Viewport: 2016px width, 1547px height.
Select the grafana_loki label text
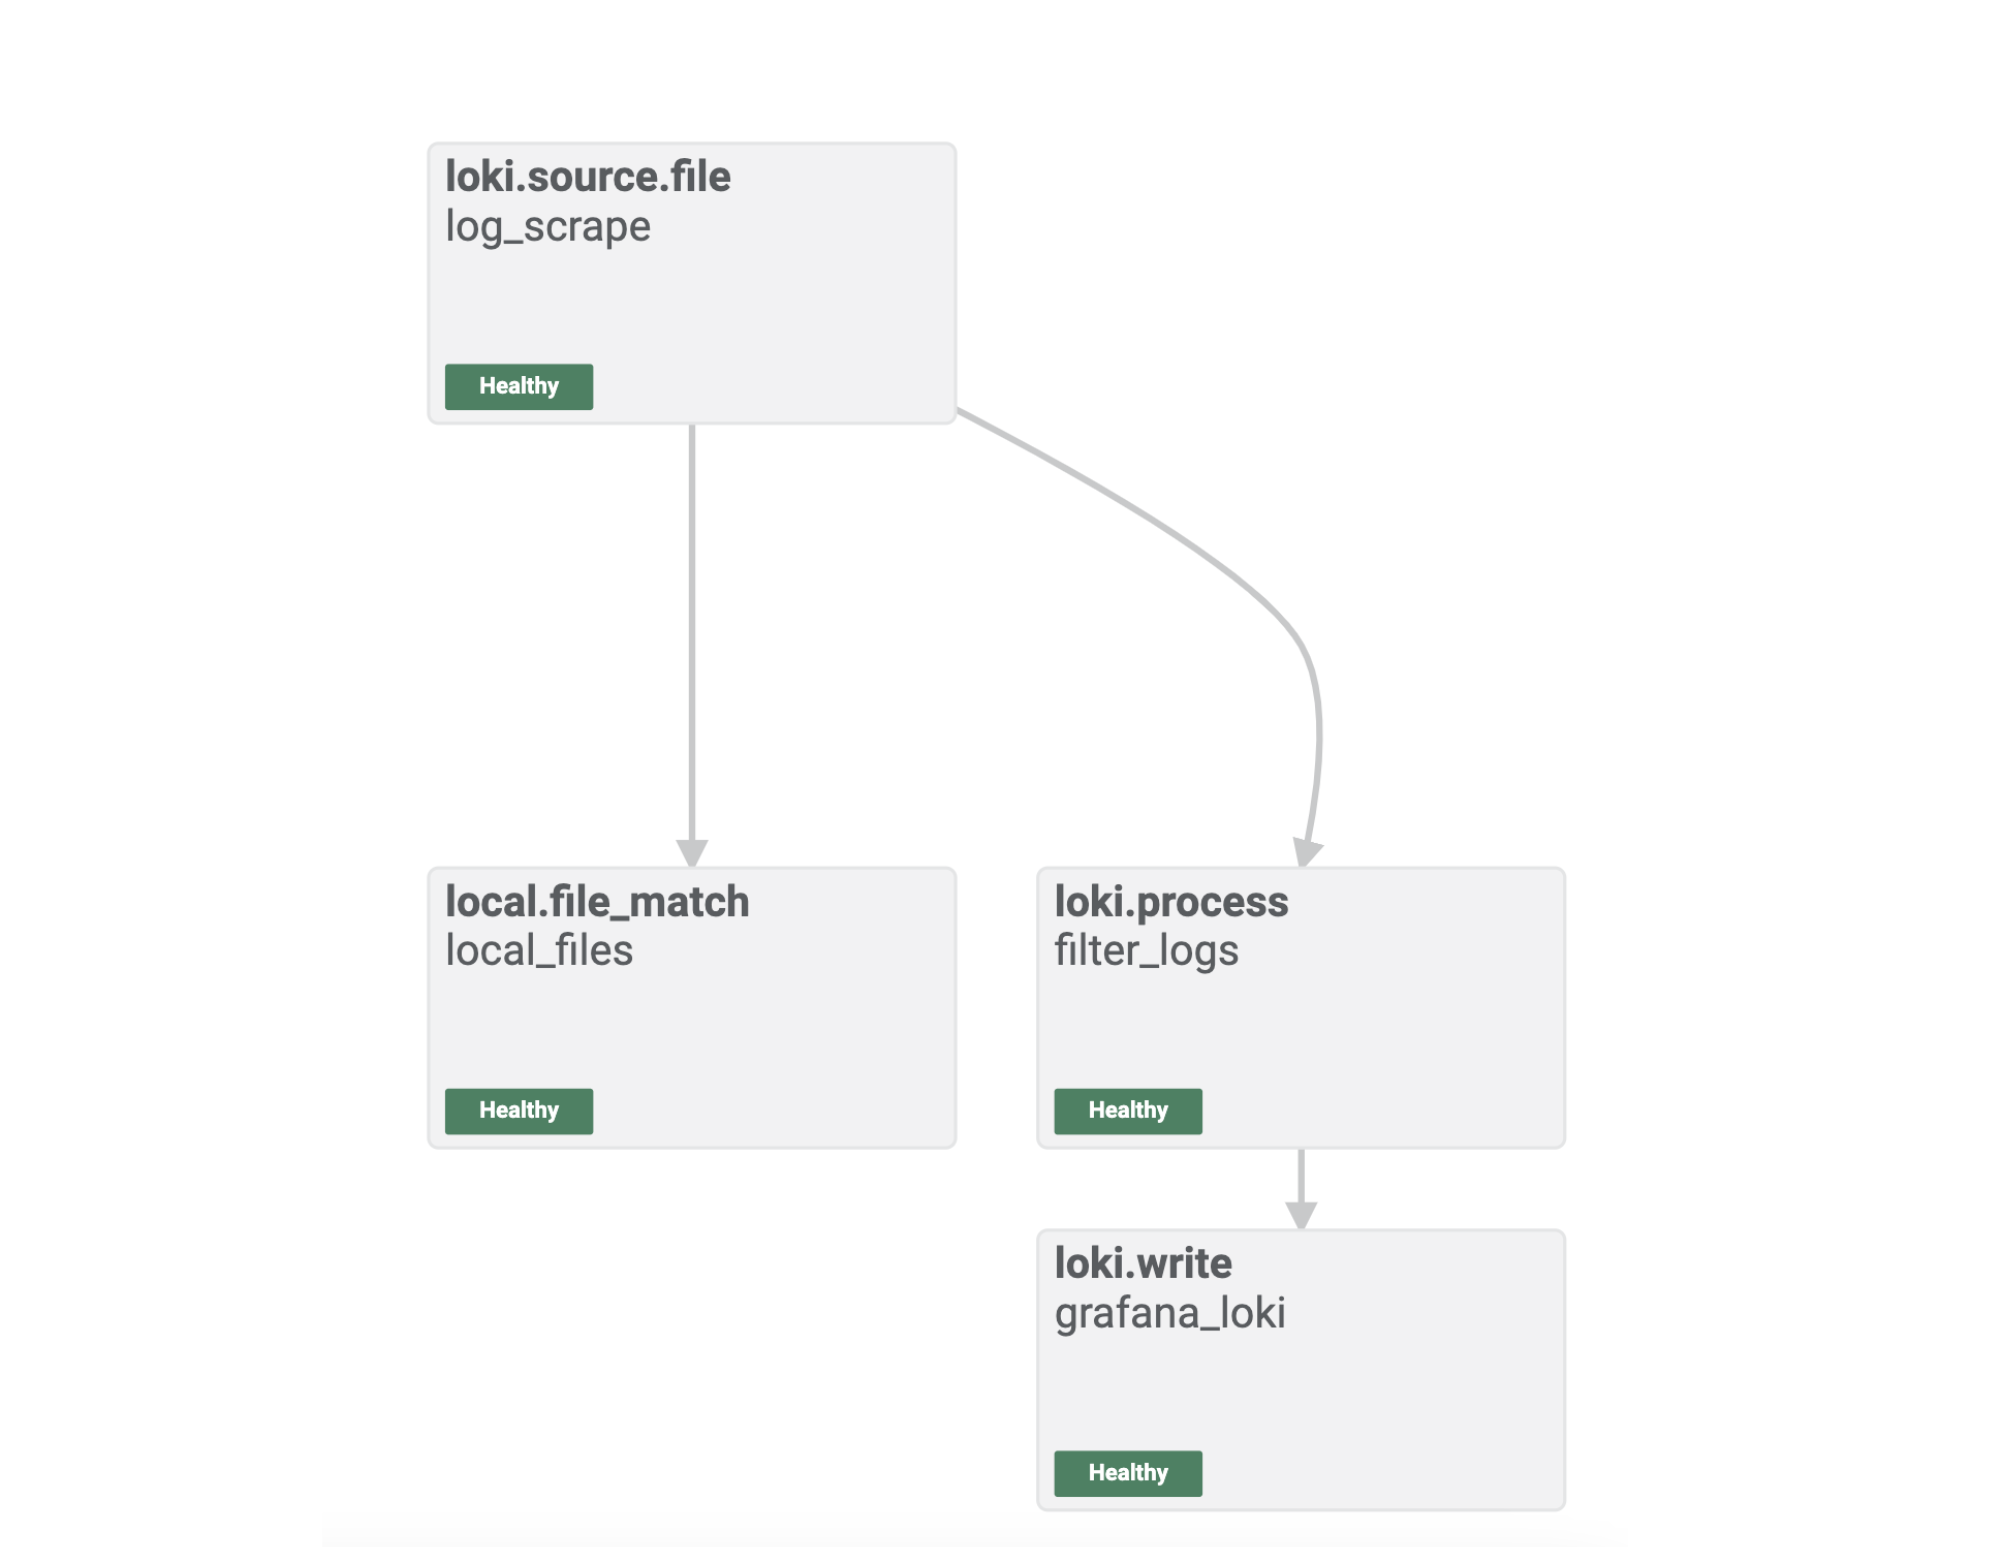pos(1169,1313)
